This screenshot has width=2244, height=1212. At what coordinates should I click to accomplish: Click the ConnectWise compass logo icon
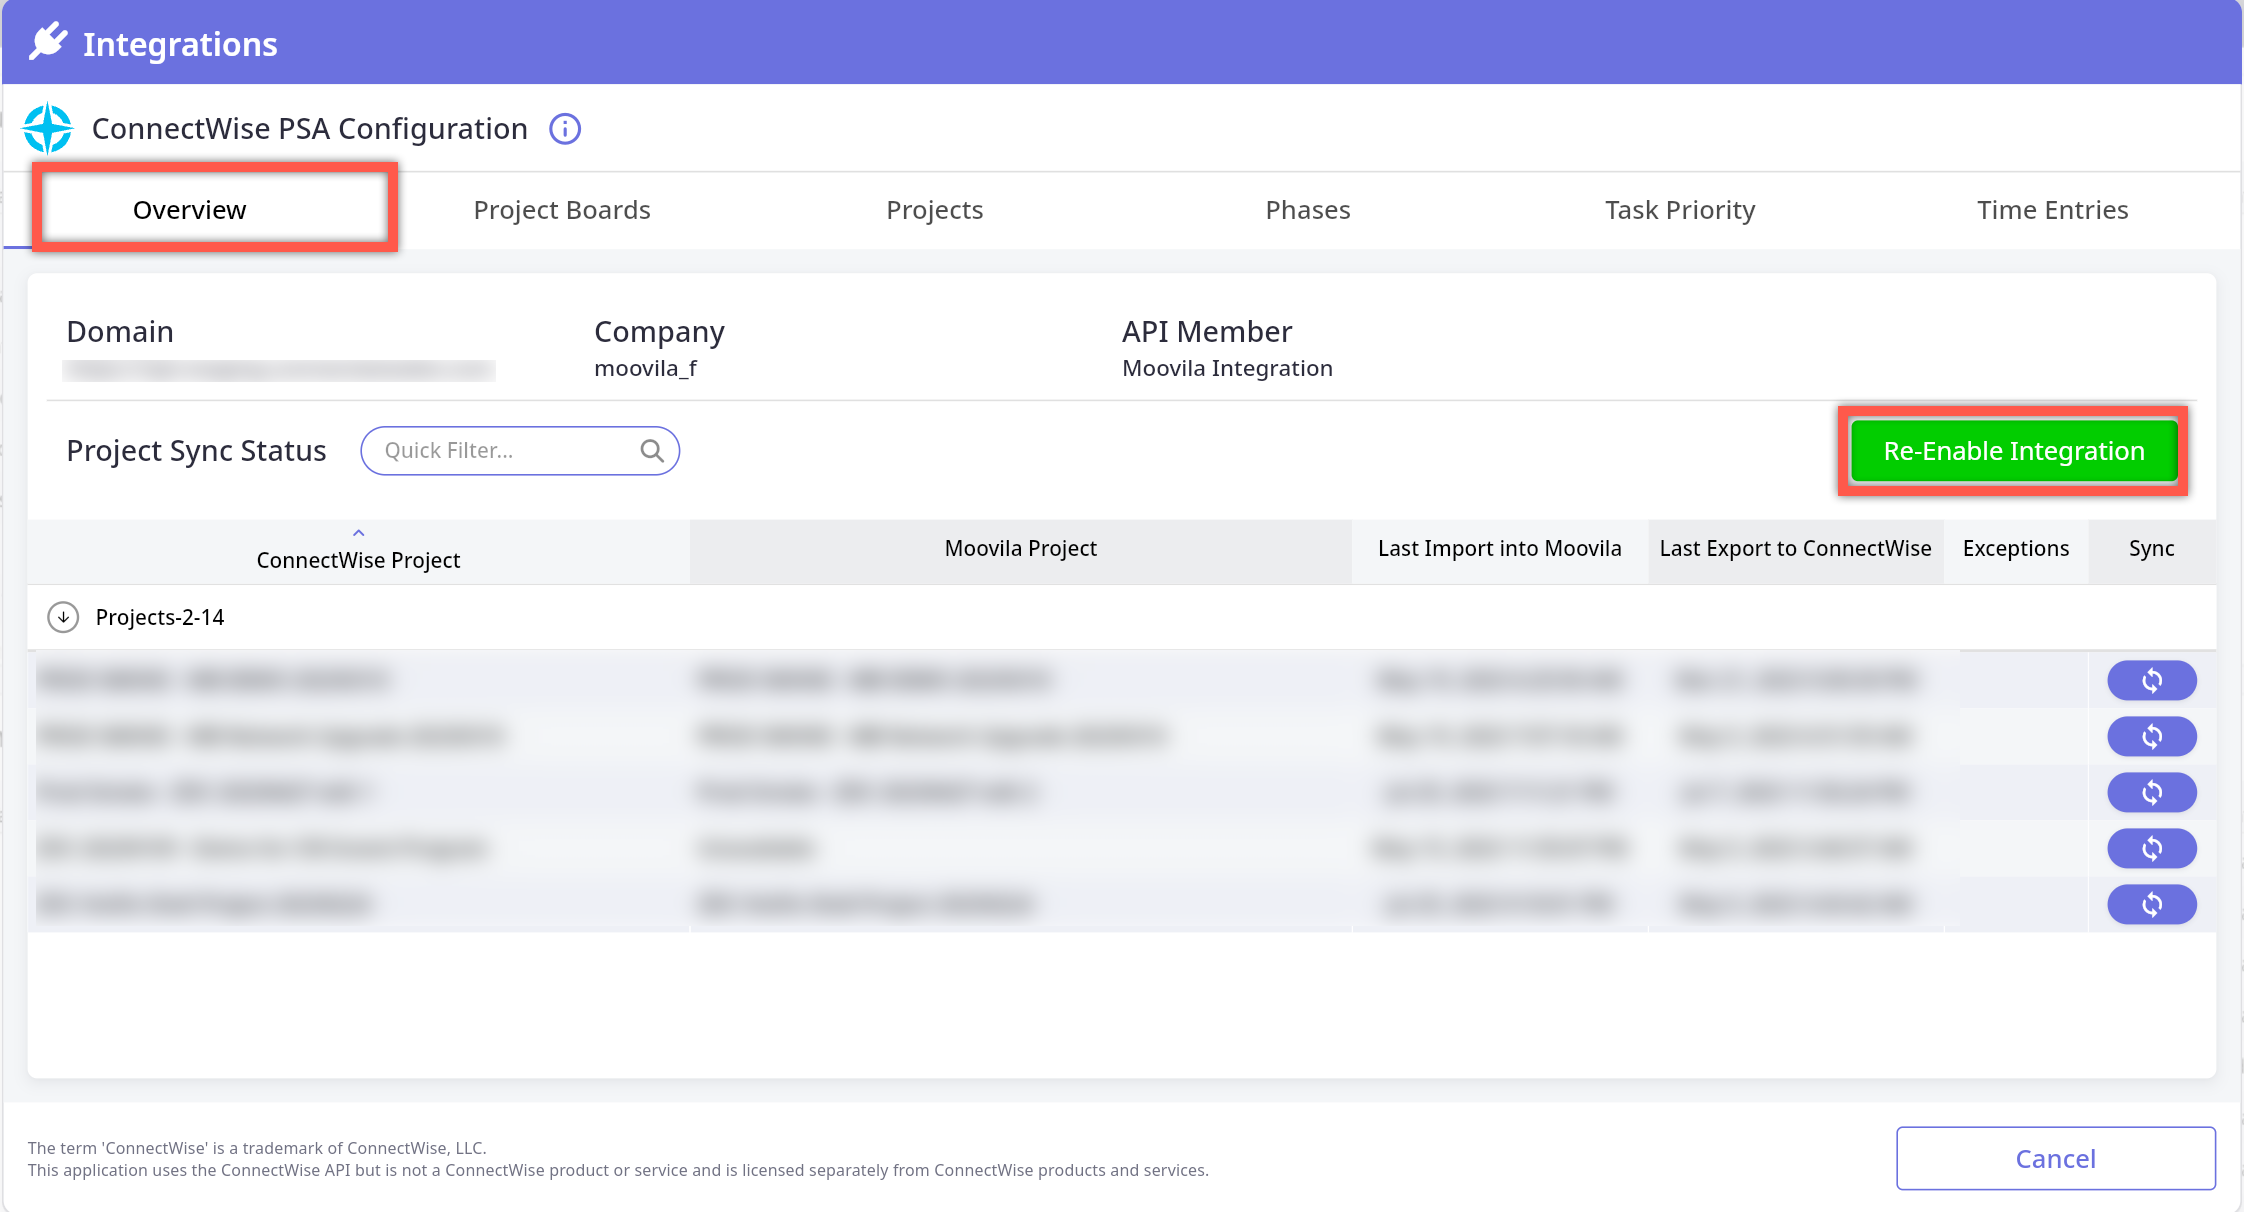click(47, 129)
